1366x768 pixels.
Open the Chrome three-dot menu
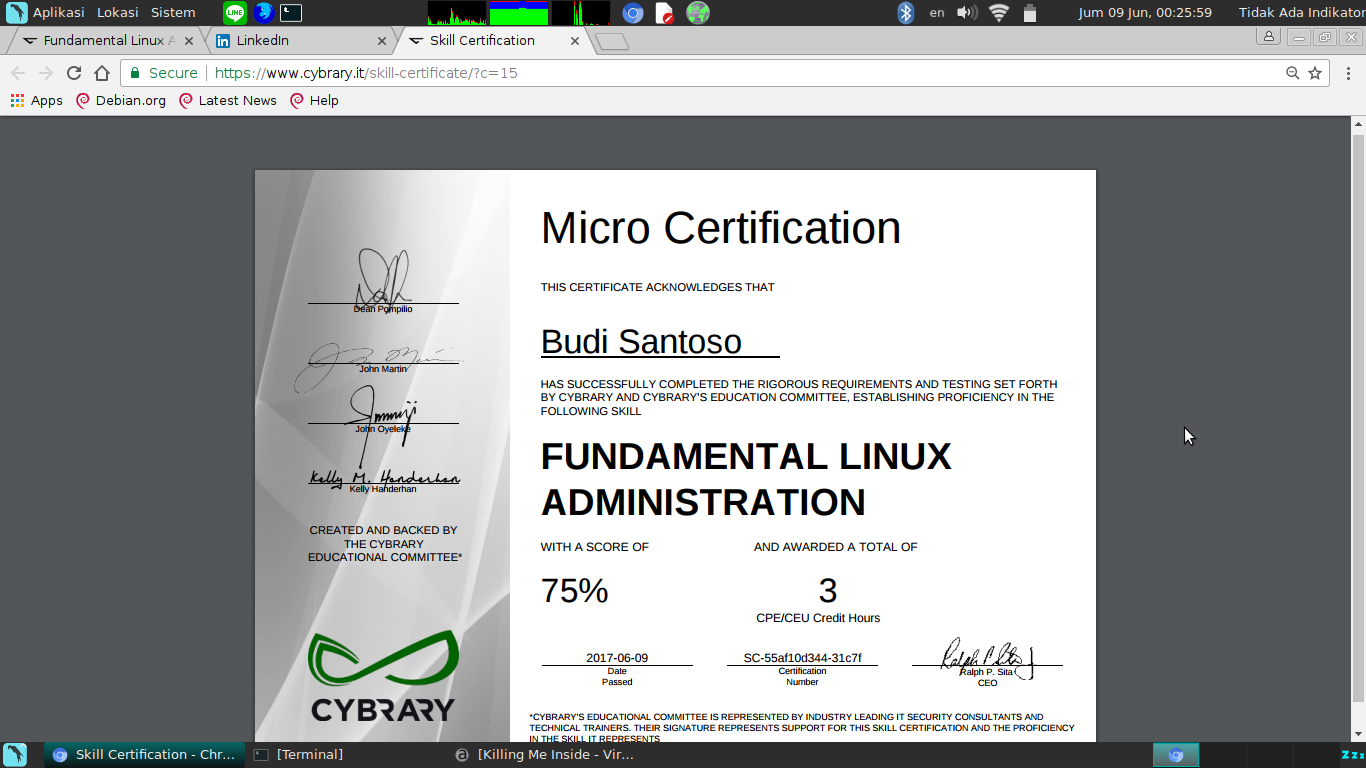(x=1347, y=73)
